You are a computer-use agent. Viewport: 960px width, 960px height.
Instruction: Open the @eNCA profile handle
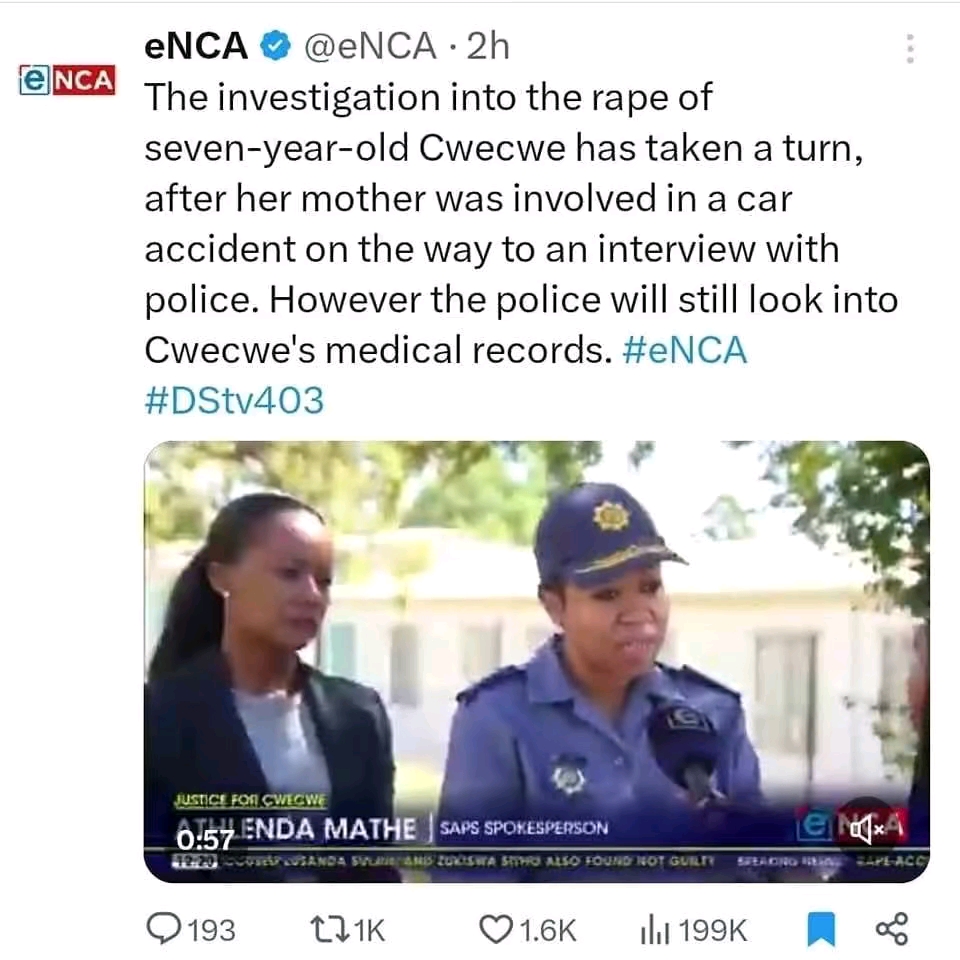(369, 46)
